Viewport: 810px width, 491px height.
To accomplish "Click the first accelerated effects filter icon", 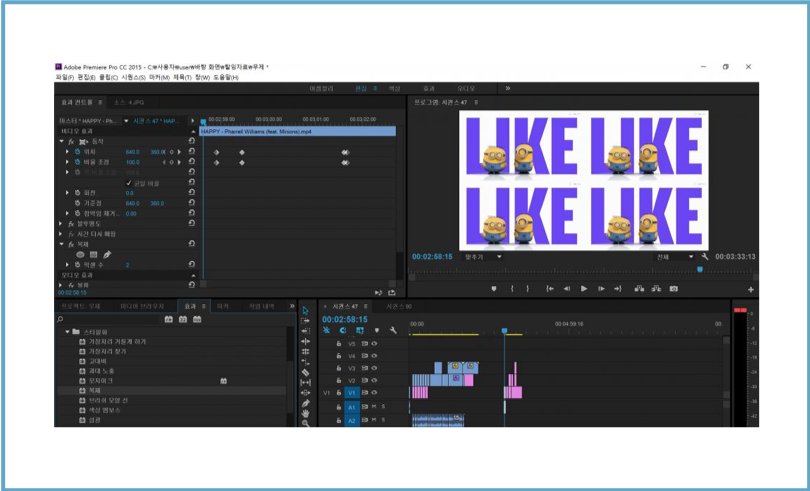I will coord(168,320).
